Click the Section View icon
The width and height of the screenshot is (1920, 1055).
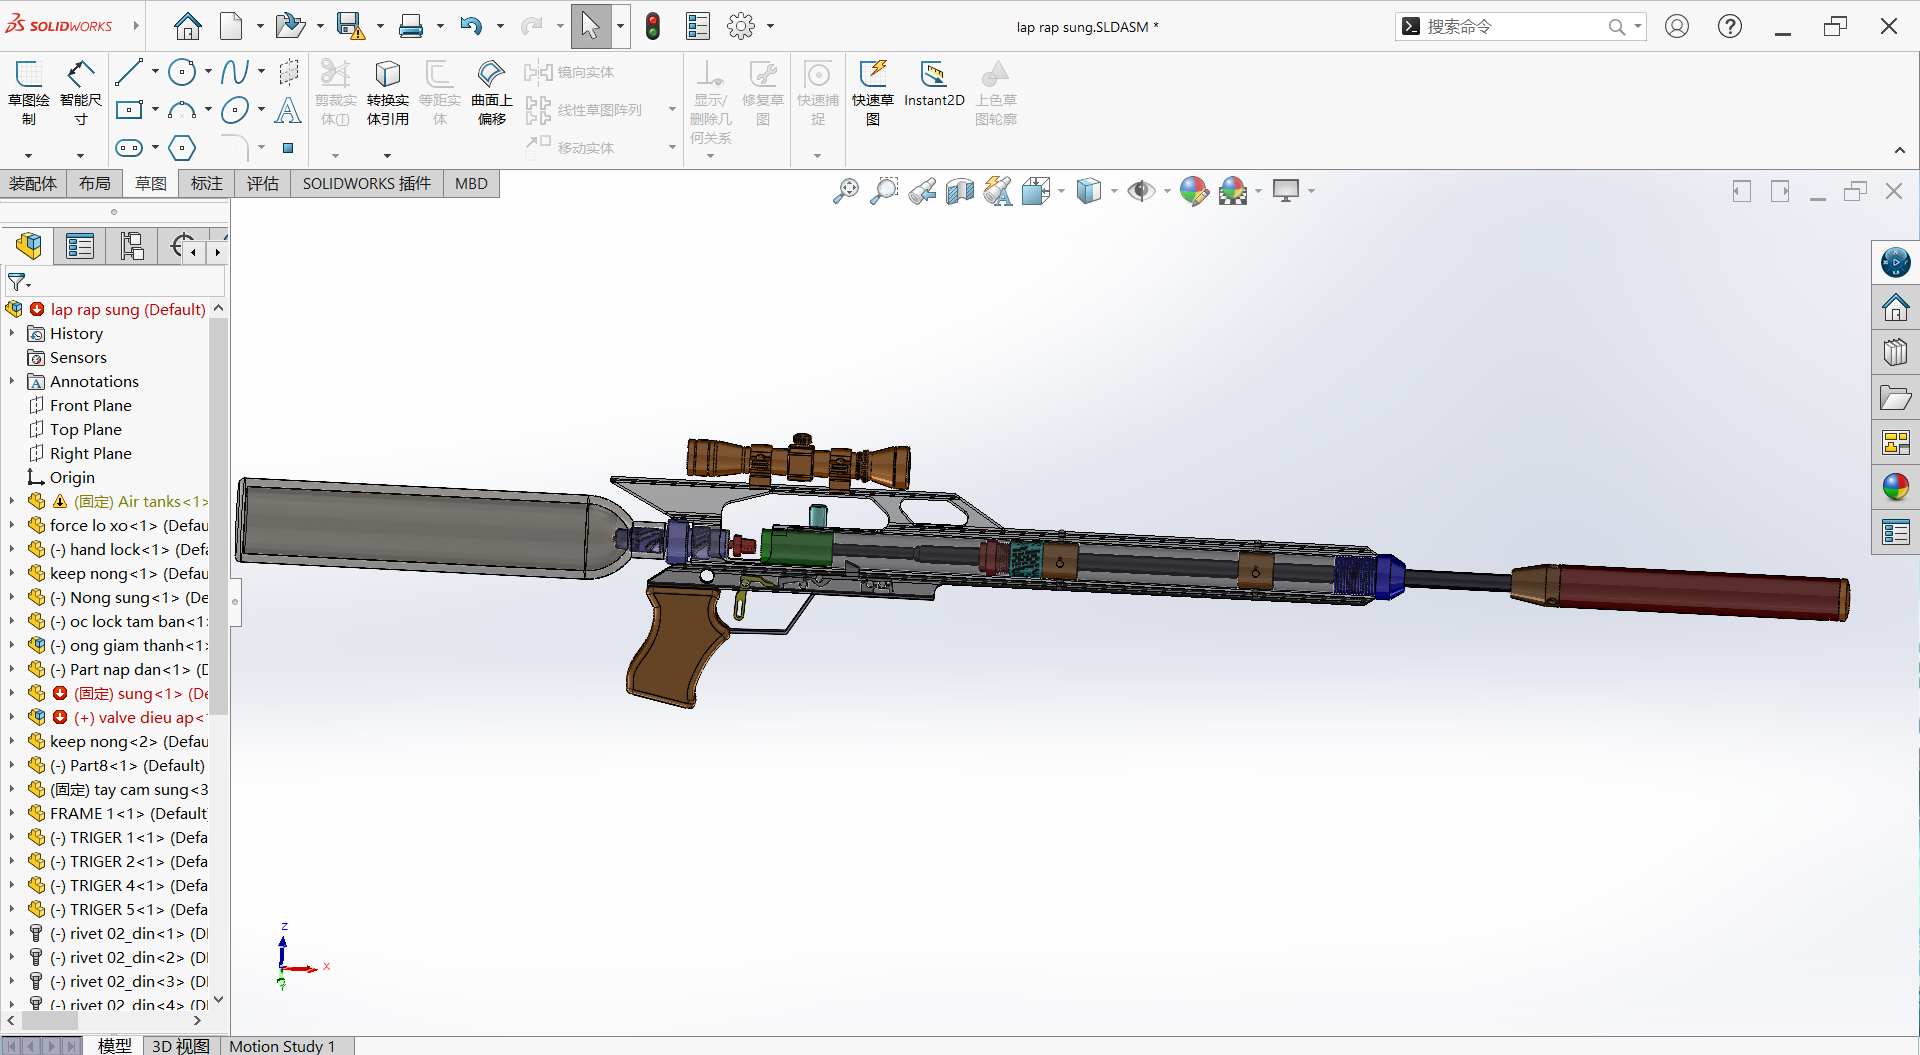(x=960, y=191)
